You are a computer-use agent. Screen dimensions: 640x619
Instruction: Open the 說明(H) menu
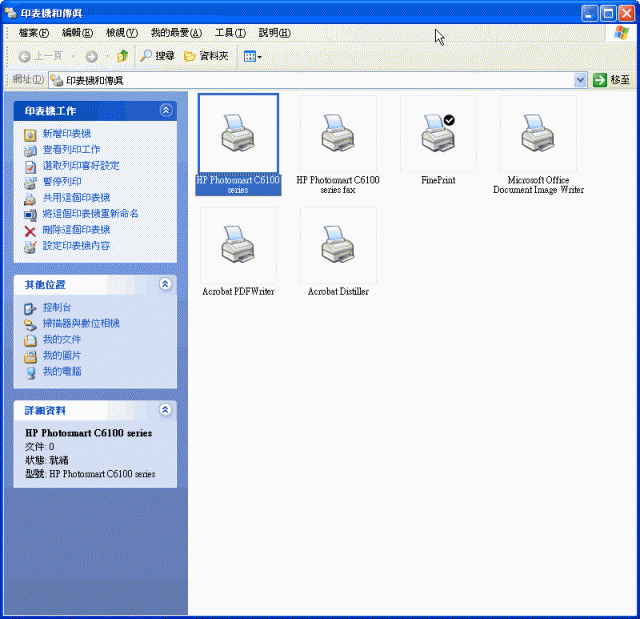[274, 33]
